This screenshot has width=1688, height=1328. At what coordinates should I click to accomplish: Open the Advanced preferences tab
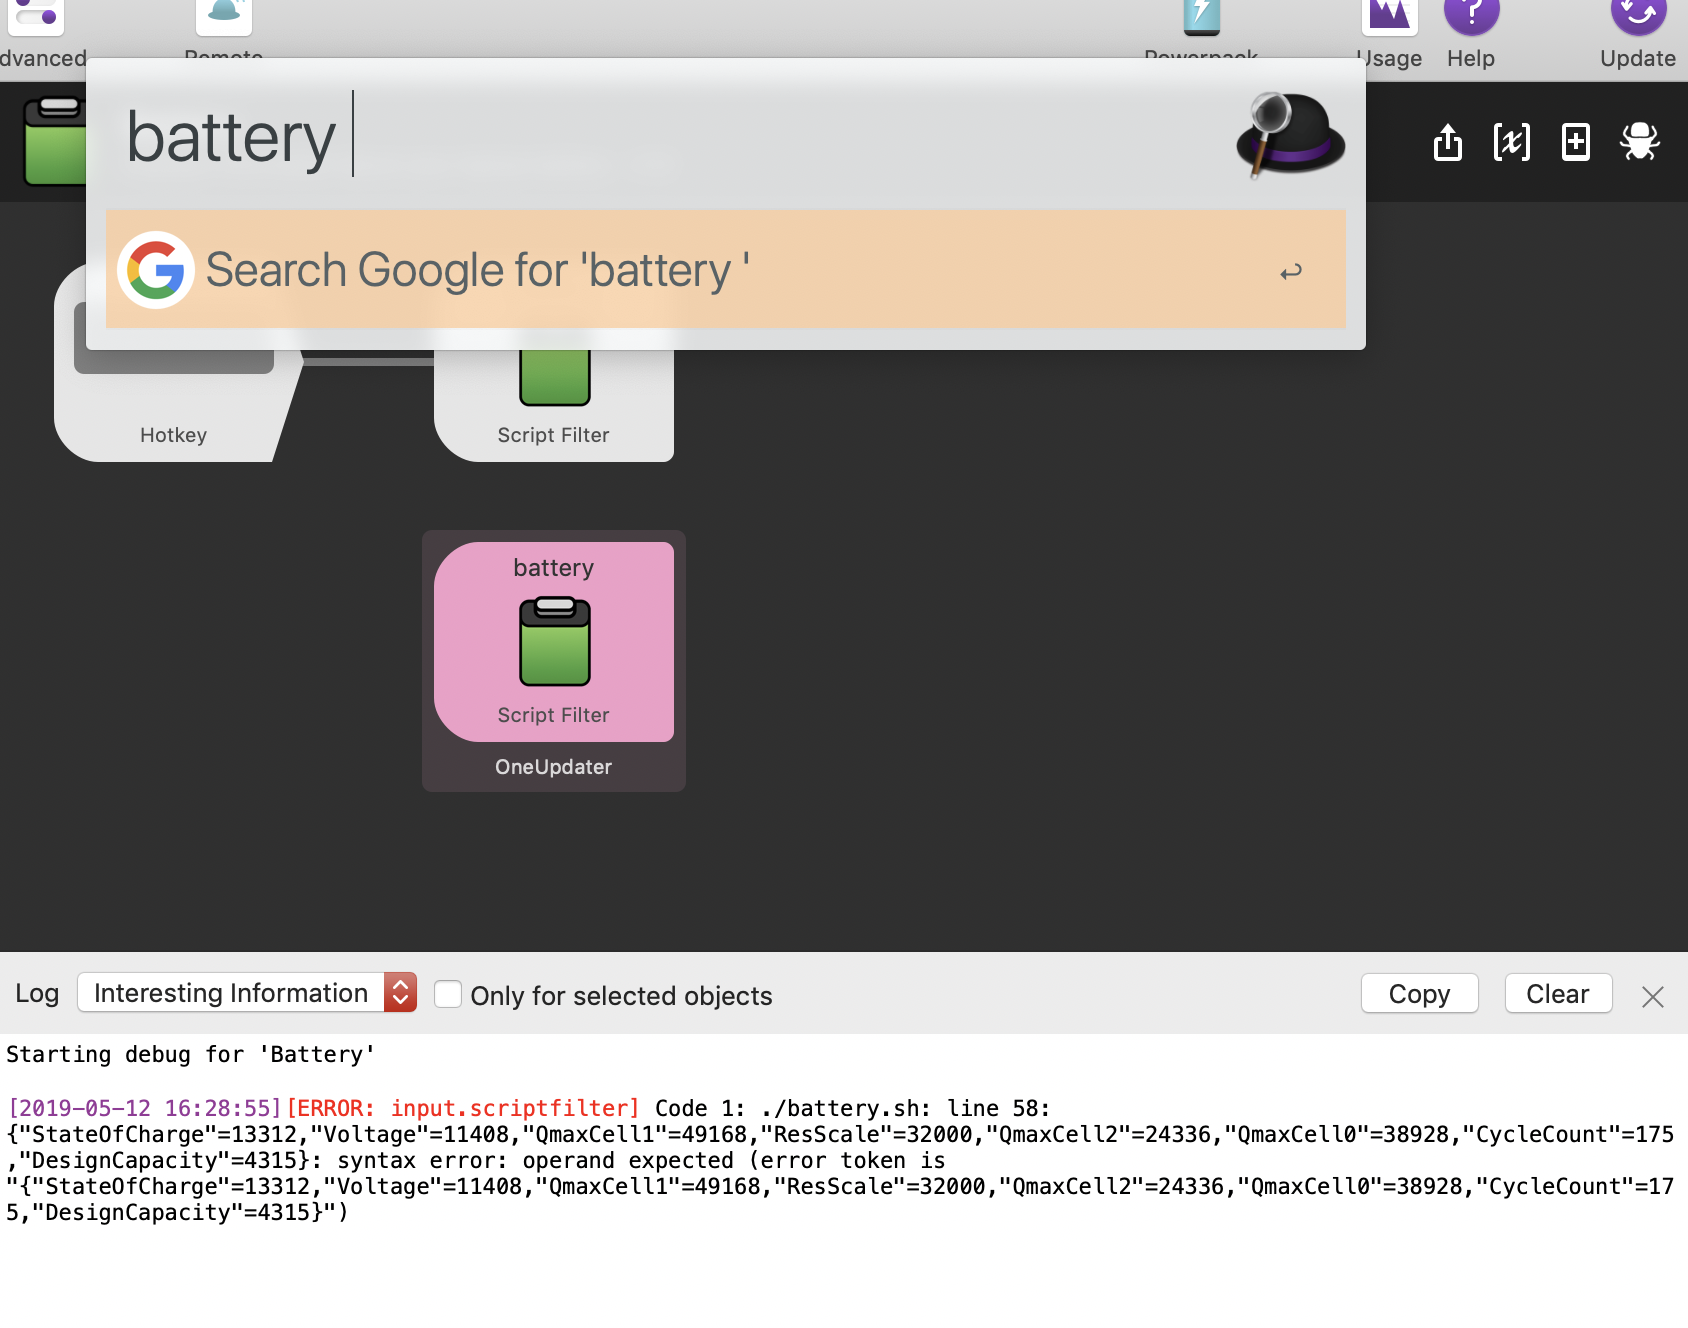40,35
